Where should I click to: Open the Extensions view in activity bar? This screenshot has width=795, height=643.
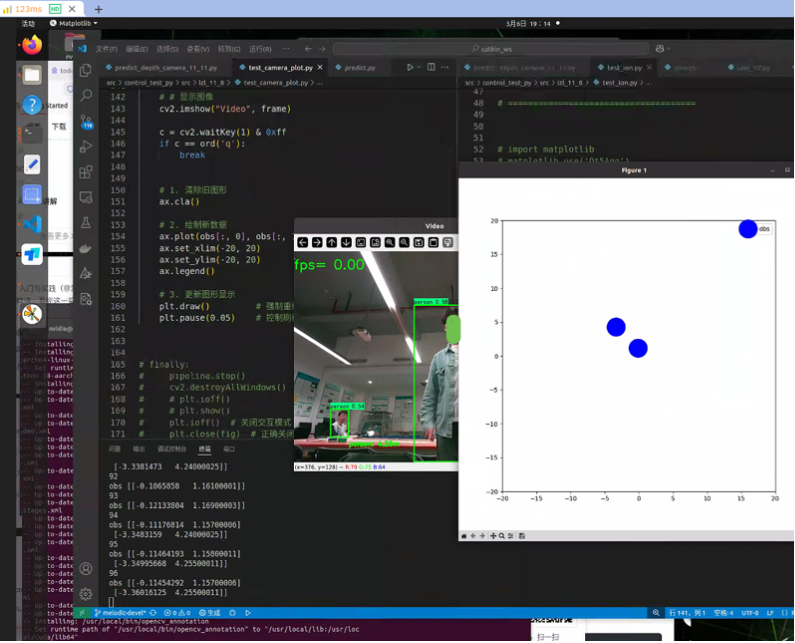(86, 172)
